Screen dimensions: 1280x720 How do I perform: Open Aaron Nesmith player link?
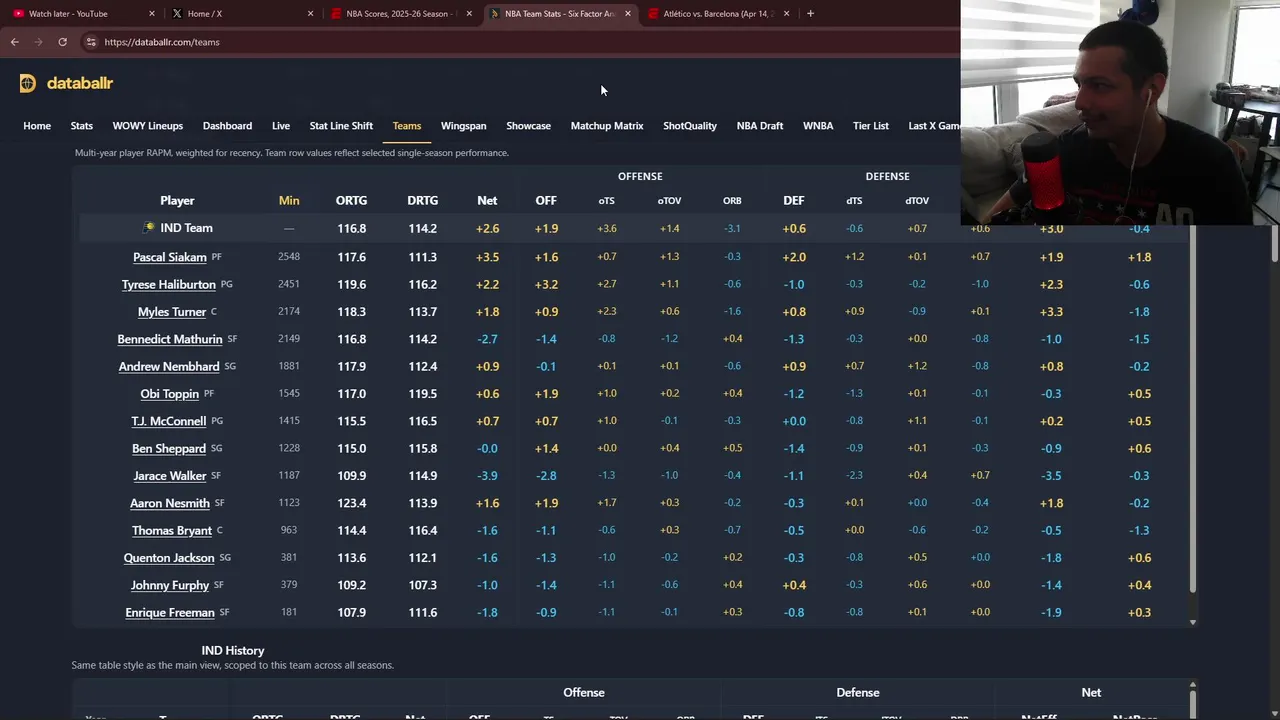click(x=170, y=503)
